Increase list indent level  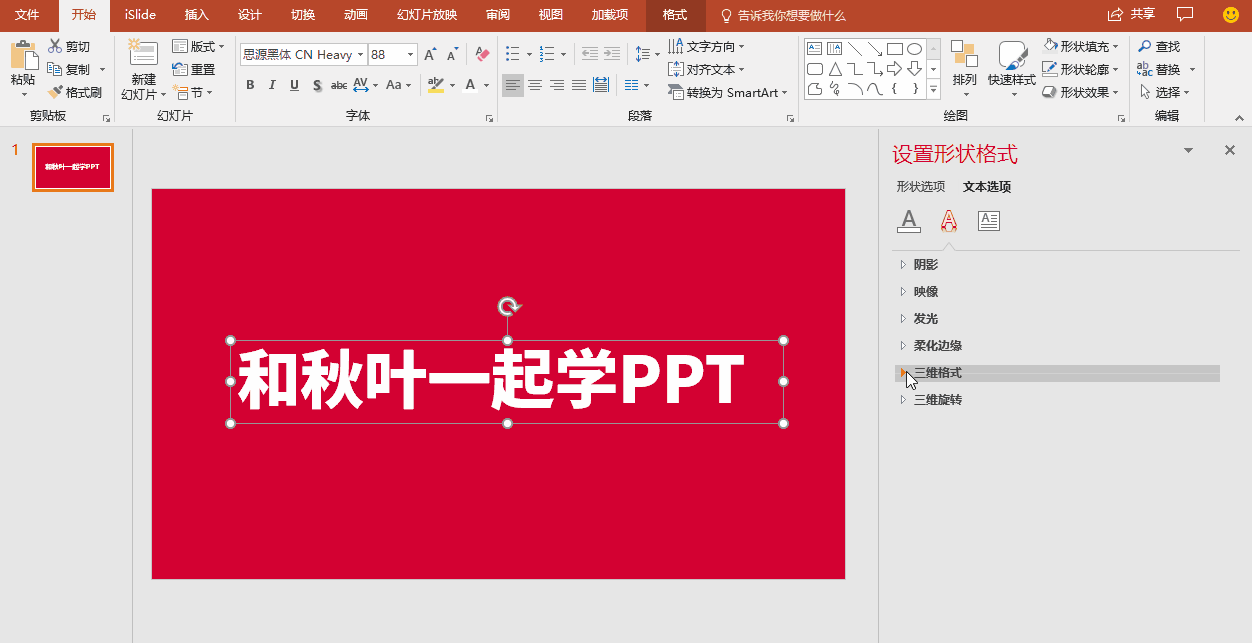tap(612, 54)
